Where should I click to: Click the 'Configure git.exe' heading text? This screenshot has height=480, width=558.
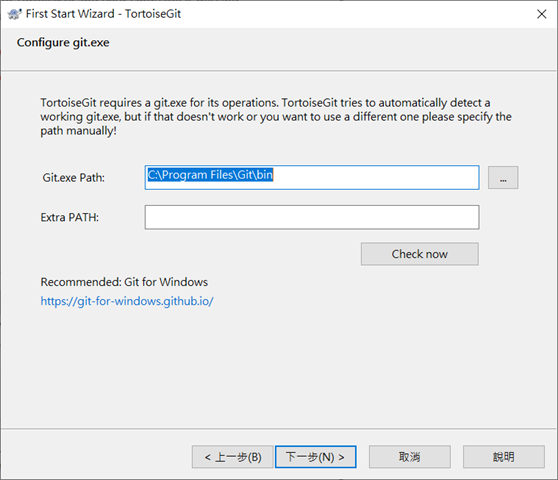(63, 43)
